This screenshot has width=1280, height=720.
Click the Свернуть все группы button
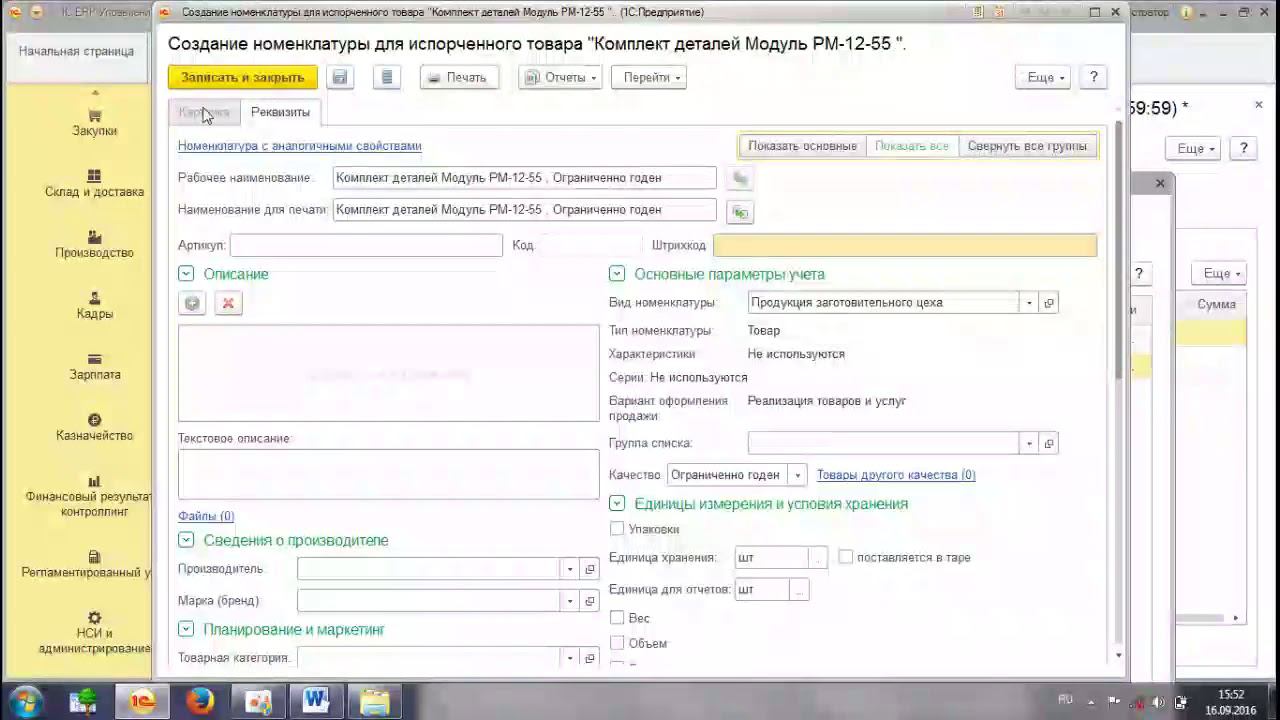(x=1027, y=146)
